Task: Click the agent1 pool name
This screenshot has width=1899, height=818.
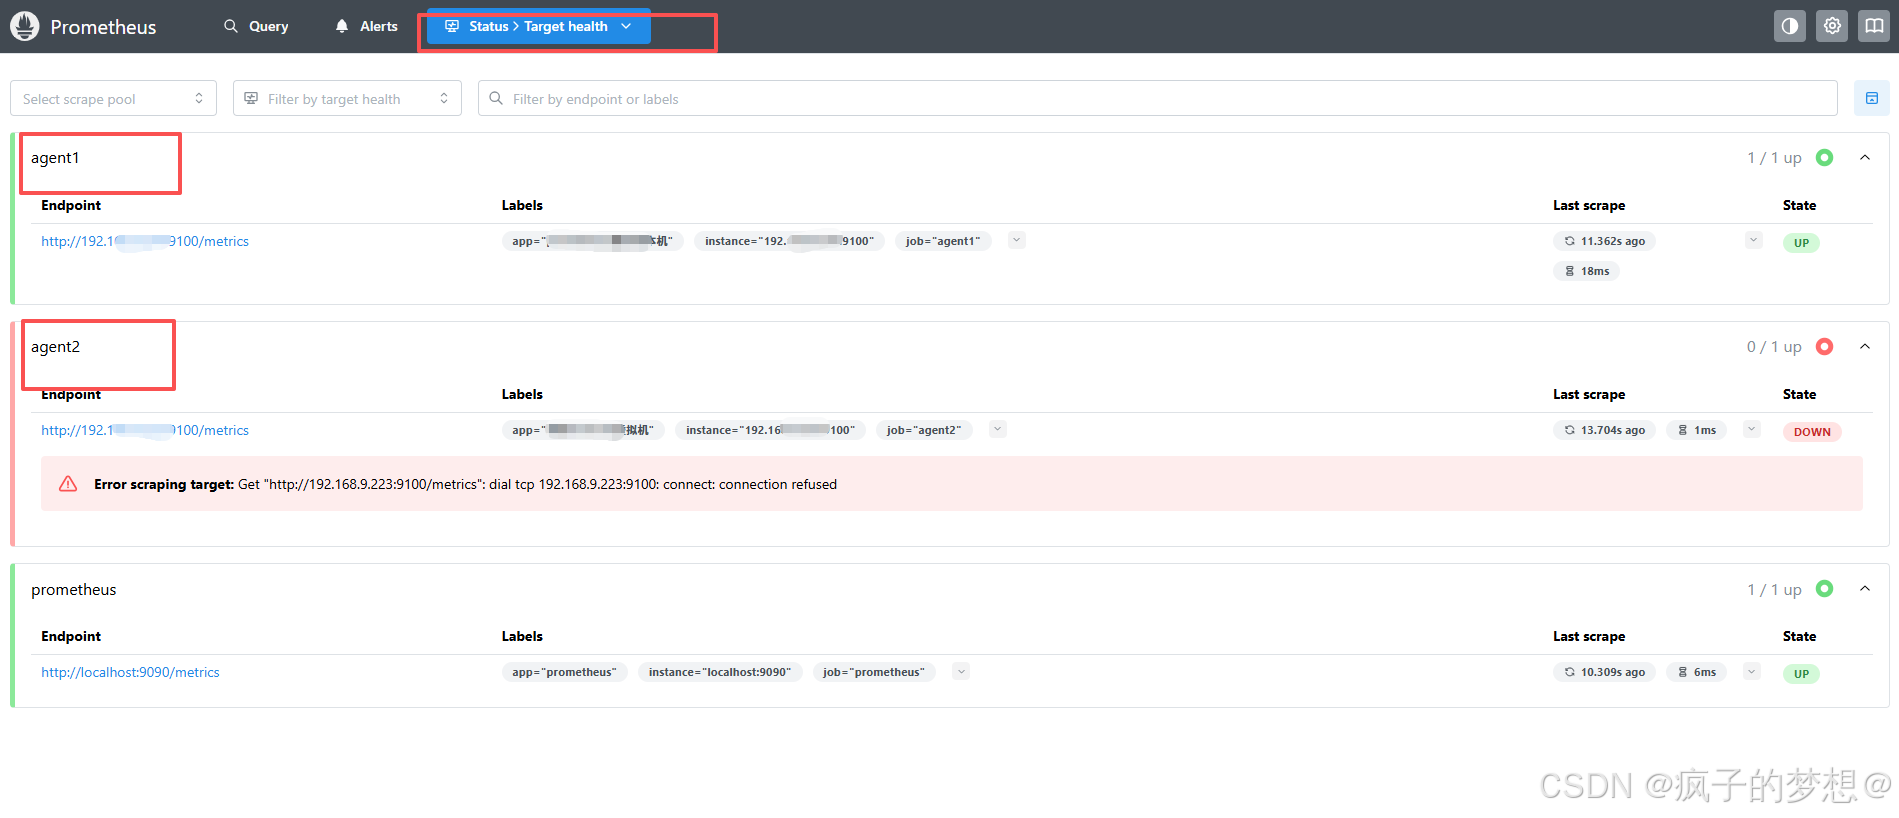Action: click(x=55, y=158)
